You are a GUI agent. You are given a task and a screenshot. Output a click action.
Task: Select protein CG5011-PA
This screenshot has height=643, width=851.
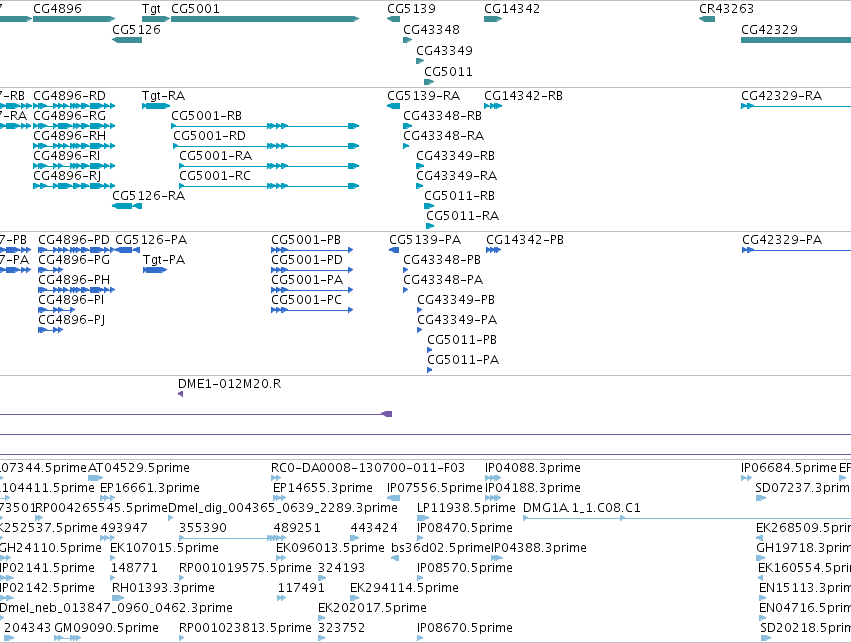(463, 360)
